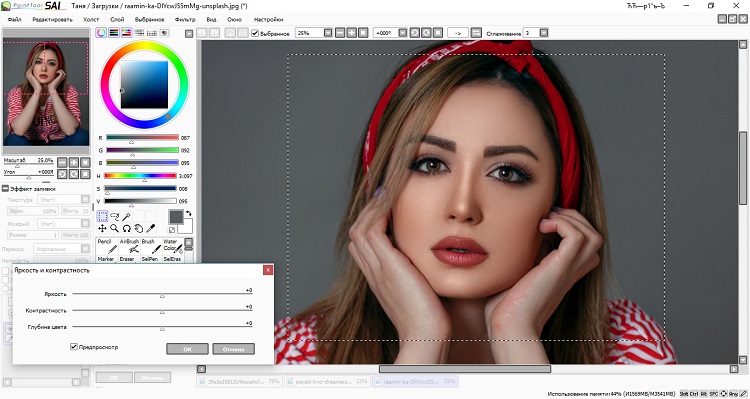Switch to raamin-ka document tab
The image size is (750, 399).
(x=414, y=381)
